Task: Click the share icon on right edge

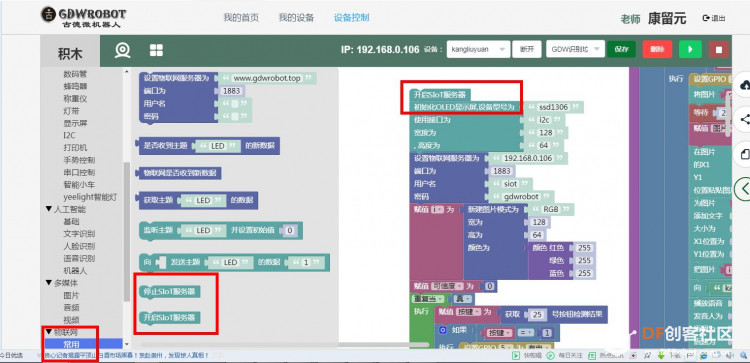Action: click(x=745, y=120)
